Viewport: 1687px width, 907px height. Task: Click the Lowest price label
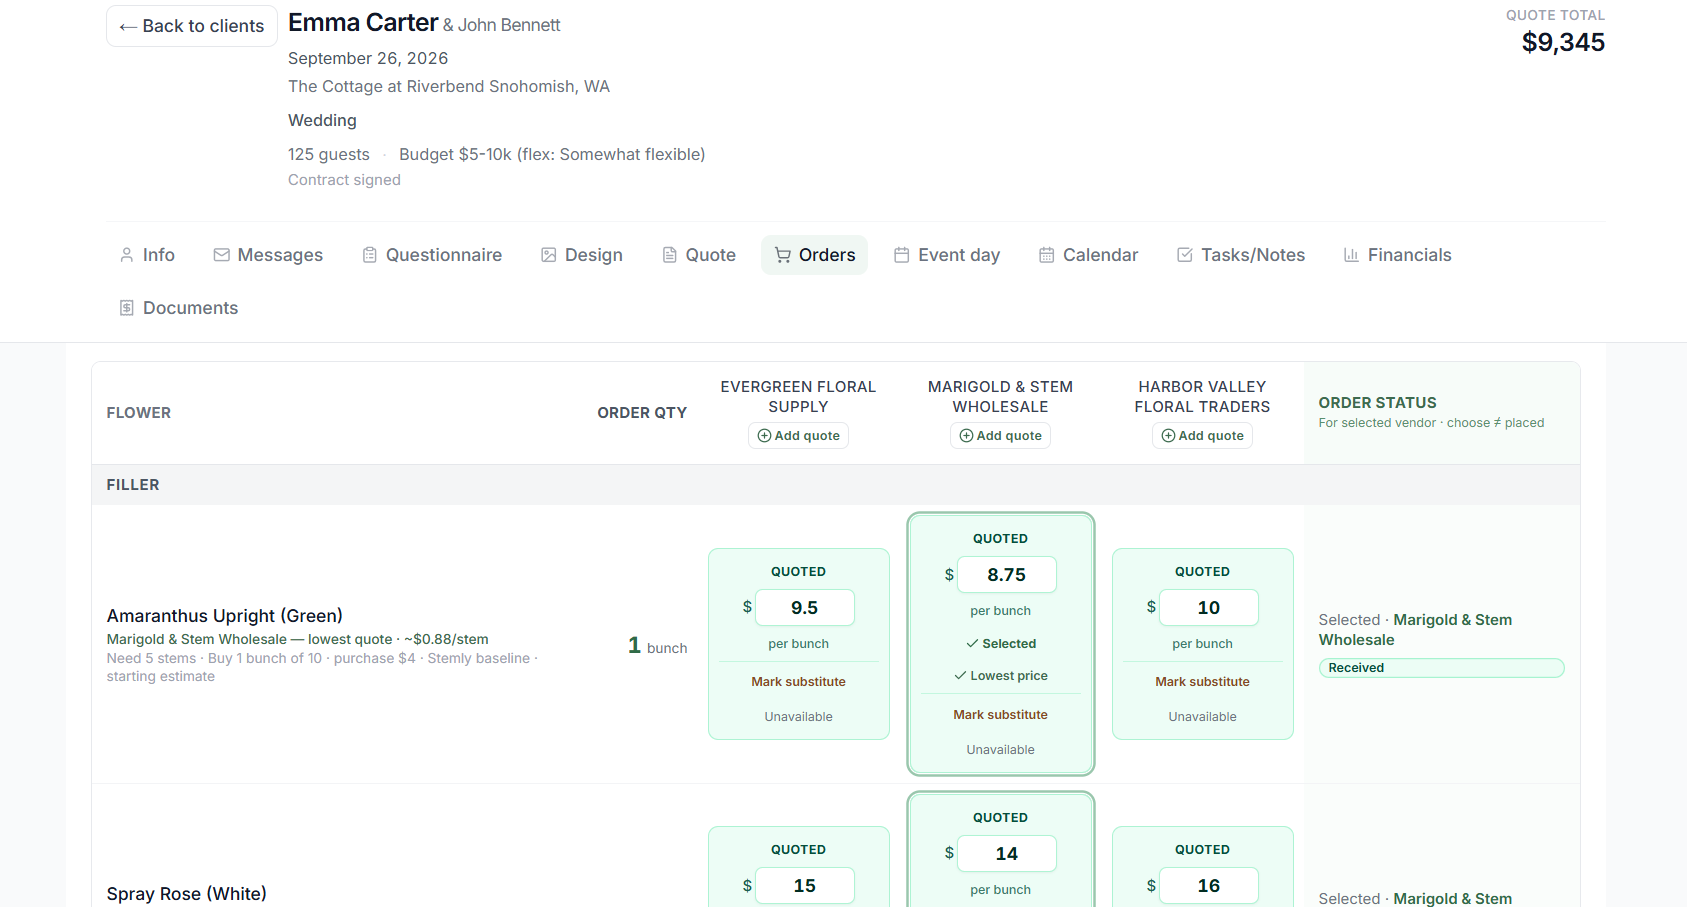coord(1000,676)
